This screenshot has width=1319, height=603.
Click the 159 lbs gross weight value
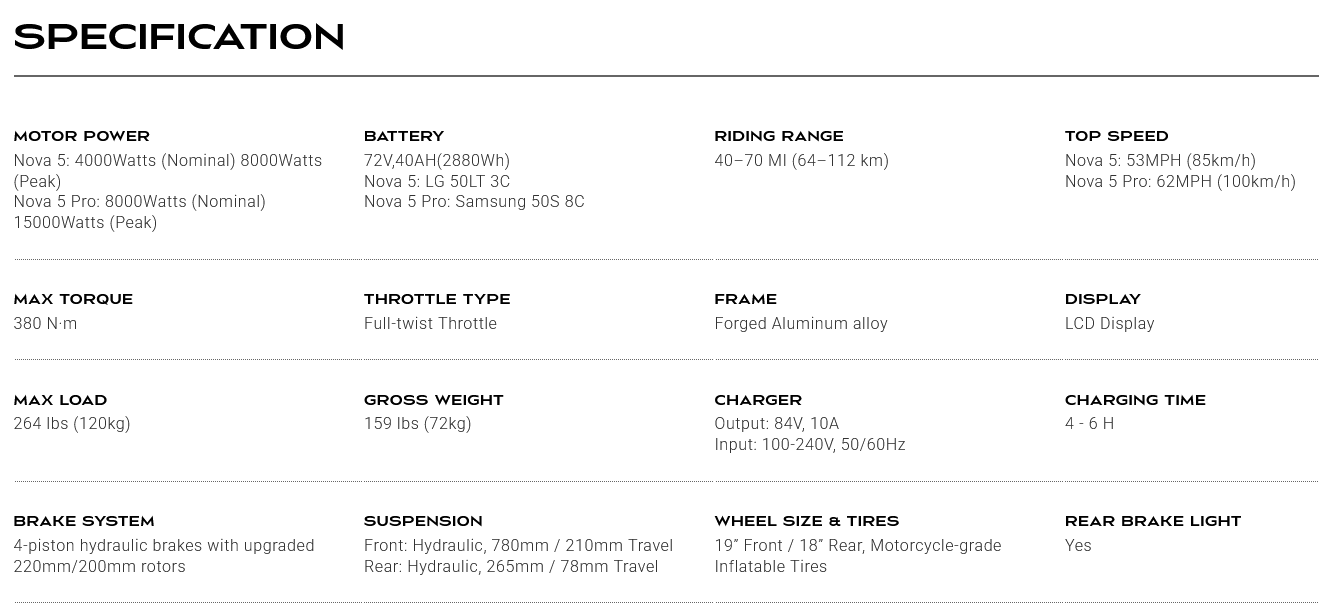[x=417, y=423]
